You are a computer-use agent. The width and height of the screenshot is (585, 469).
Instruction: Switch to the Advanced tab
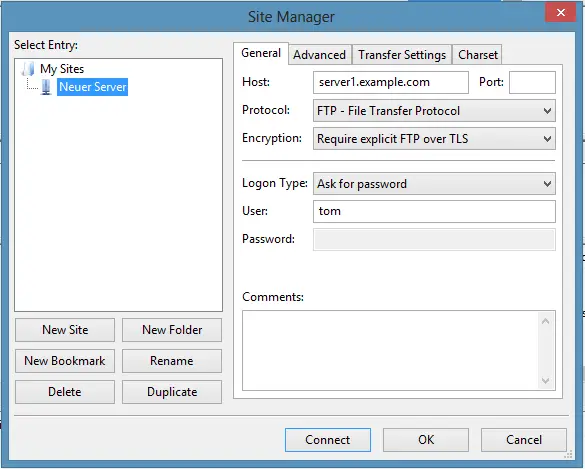(320, 55)
